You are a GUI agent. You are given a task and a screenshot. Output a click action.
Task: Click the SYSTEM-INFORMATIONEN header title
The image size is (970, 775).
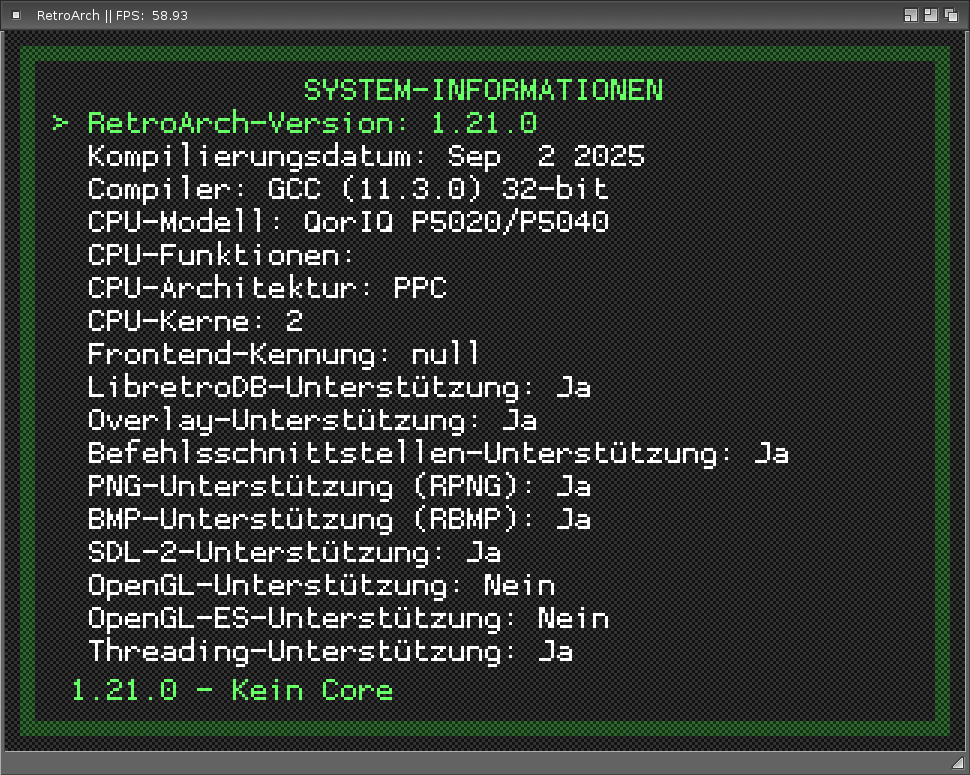pos(483,90)
